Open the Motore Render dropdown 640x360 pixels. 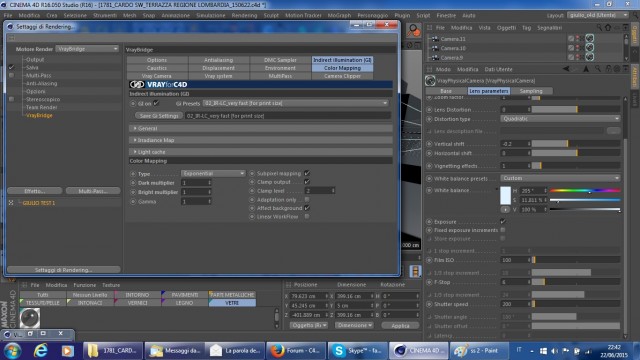(x=87, y=49)
